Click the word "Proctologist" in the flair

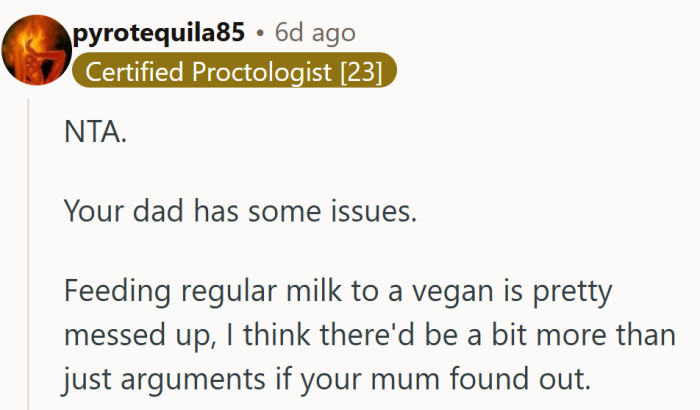pos(255,73)
